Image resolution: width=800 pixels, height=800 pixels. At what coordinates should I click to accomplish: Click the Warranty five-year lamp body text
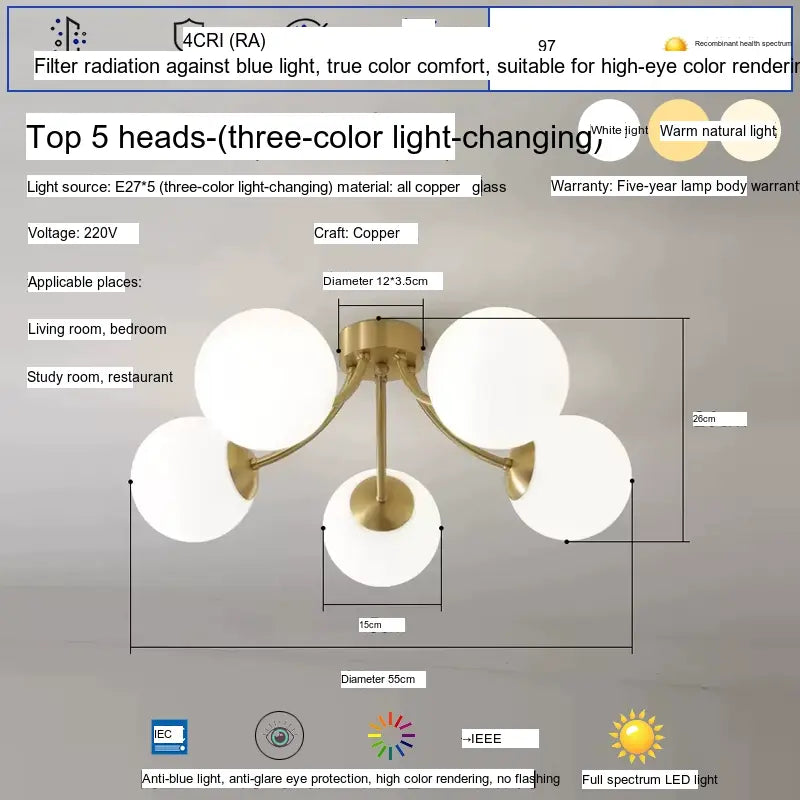point(675,186)
